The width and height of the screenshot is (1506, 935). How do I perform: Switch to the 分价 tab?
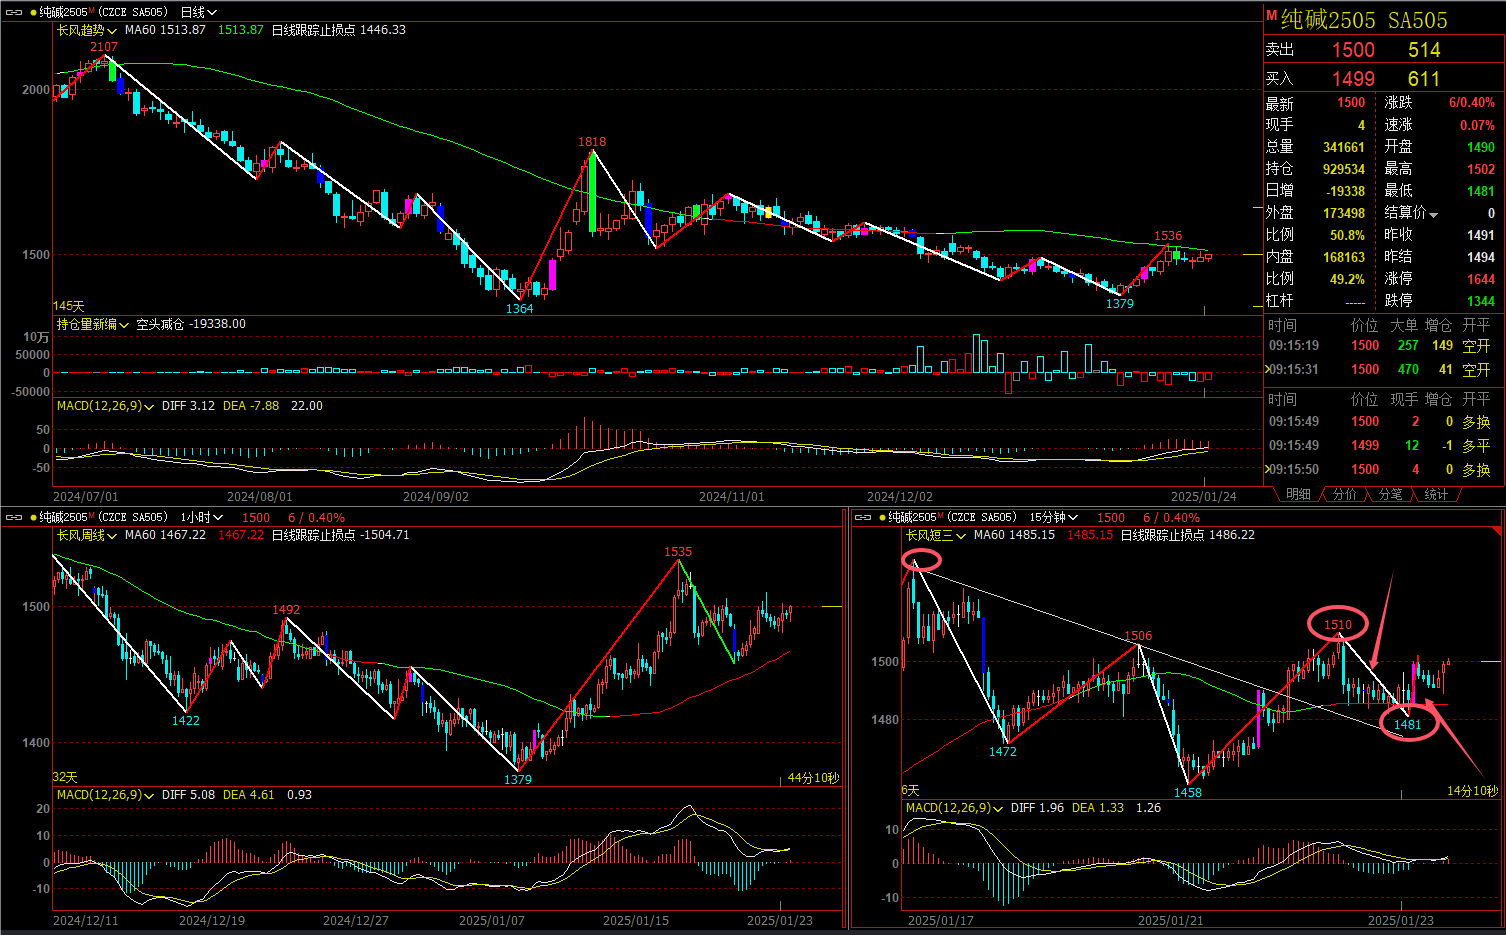(1345, 494)
